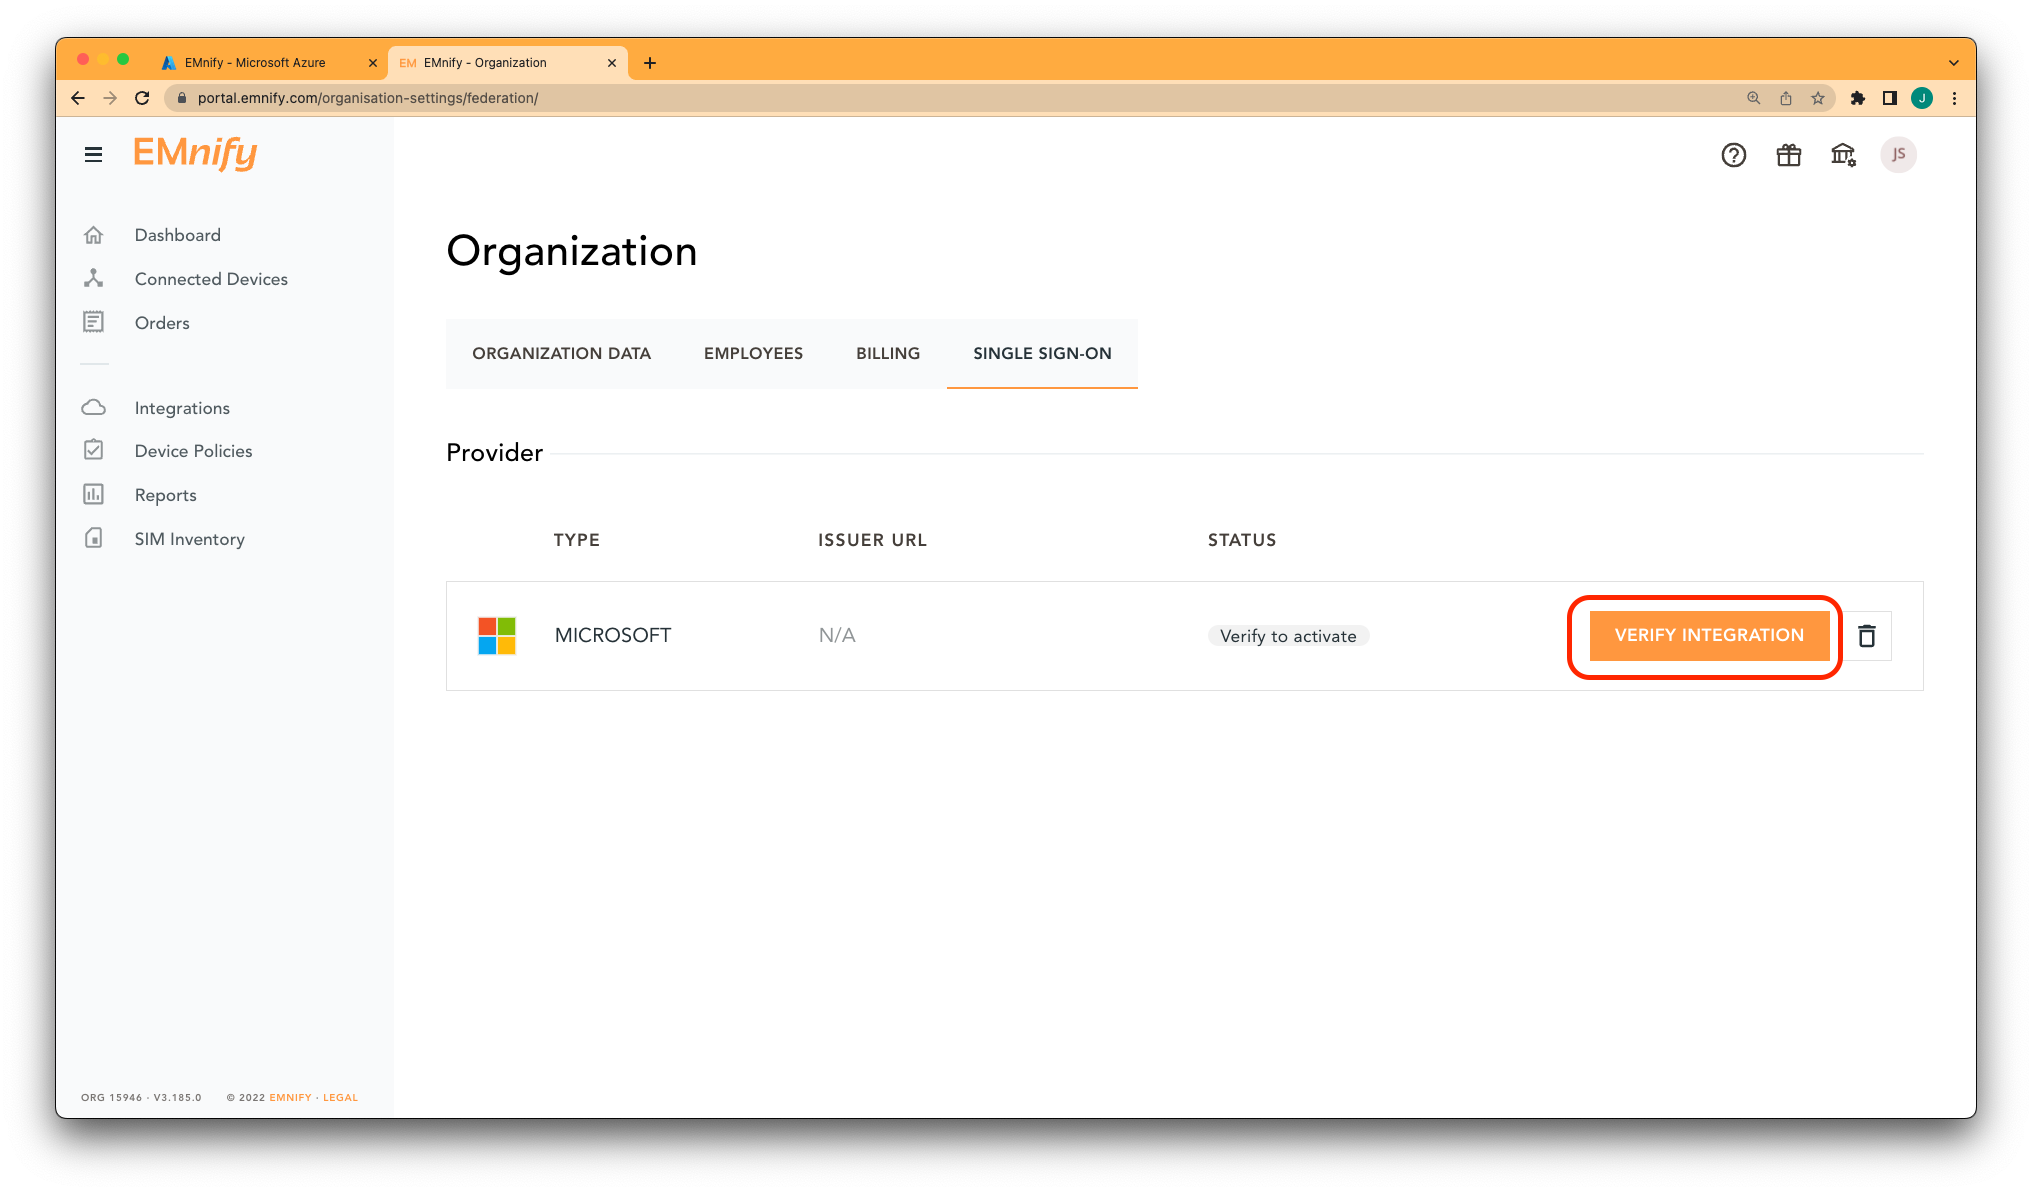Image resolution: width=2032 pixels, height=1192 pixels.
Task: Open the hamburger menu icon
Action: coord(92,155)
